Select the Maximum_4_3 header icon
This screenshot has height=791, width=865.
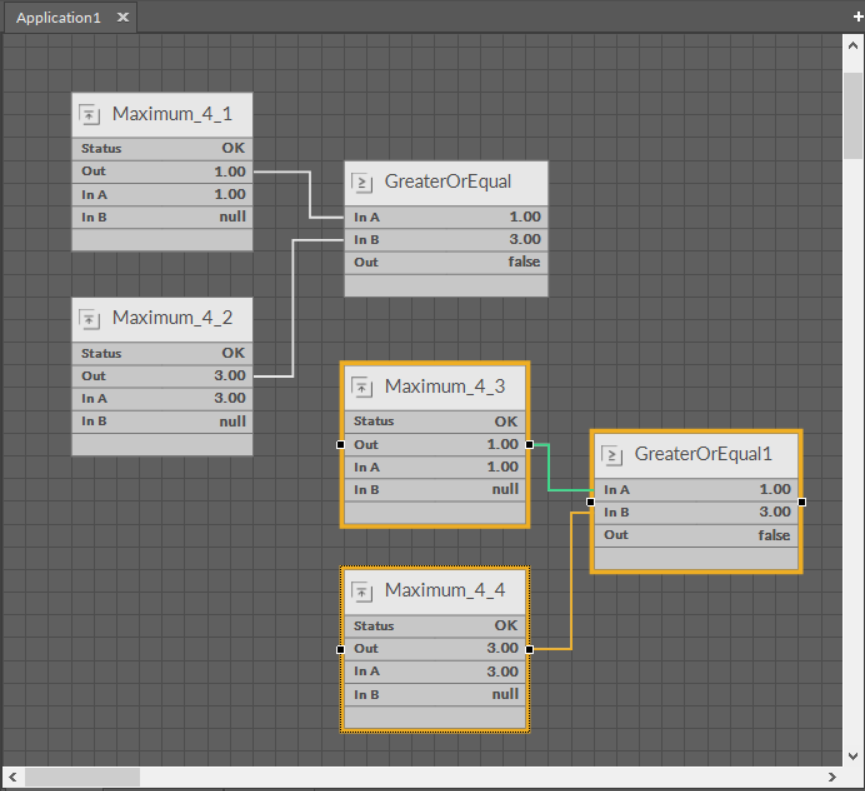coord(365,387)
